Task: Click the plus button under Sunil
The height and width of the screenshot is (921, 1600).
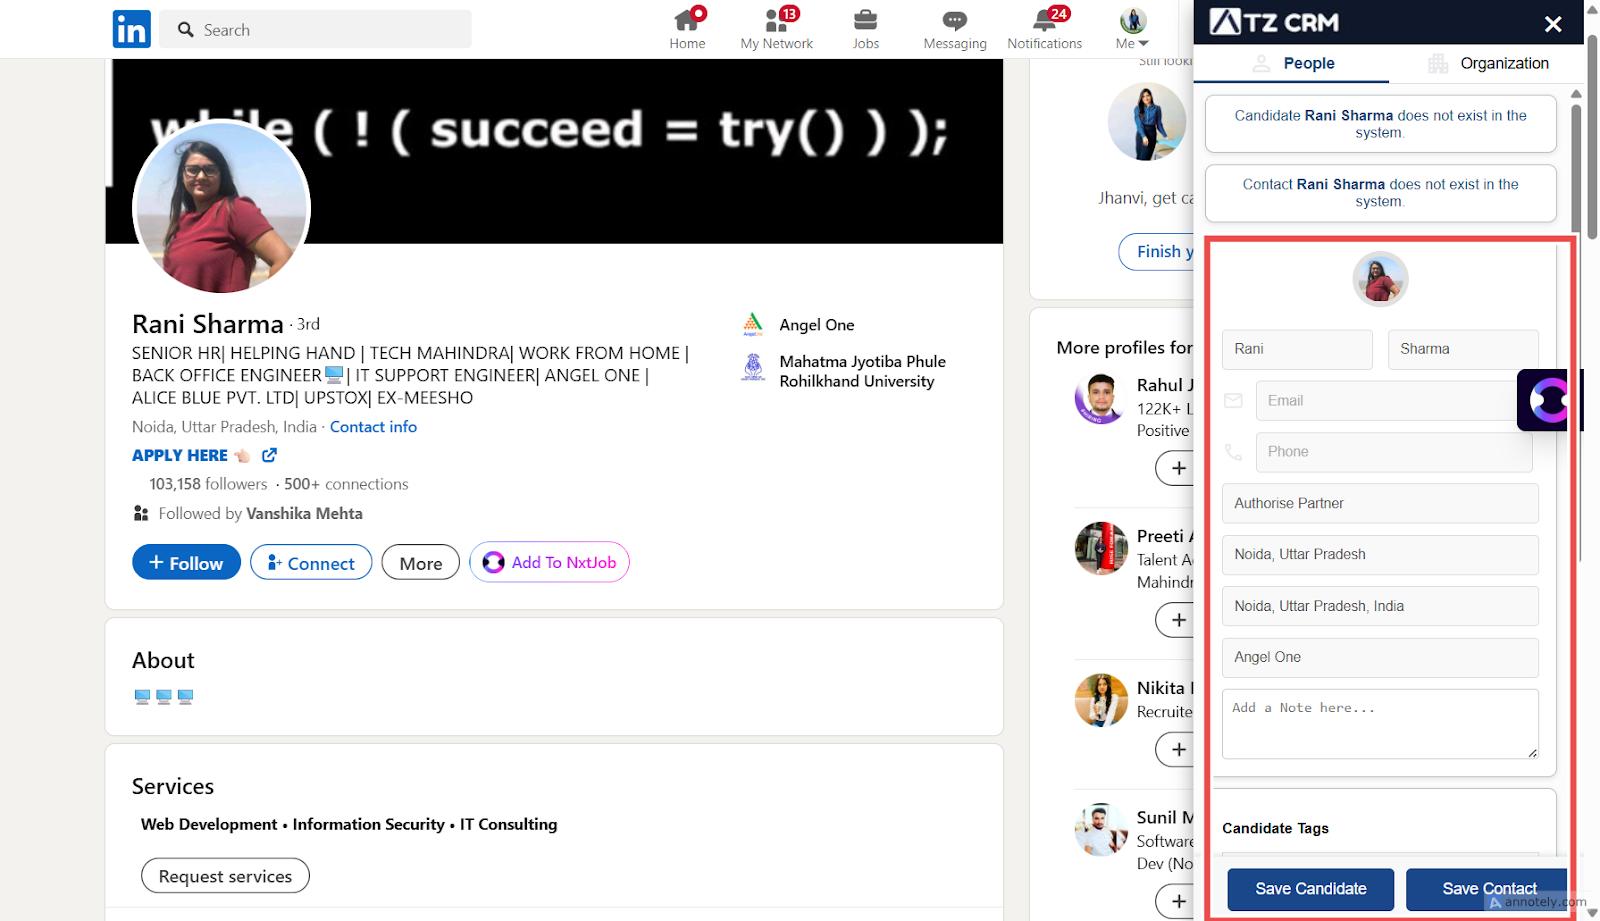Action: click(x=1177, y=901)
